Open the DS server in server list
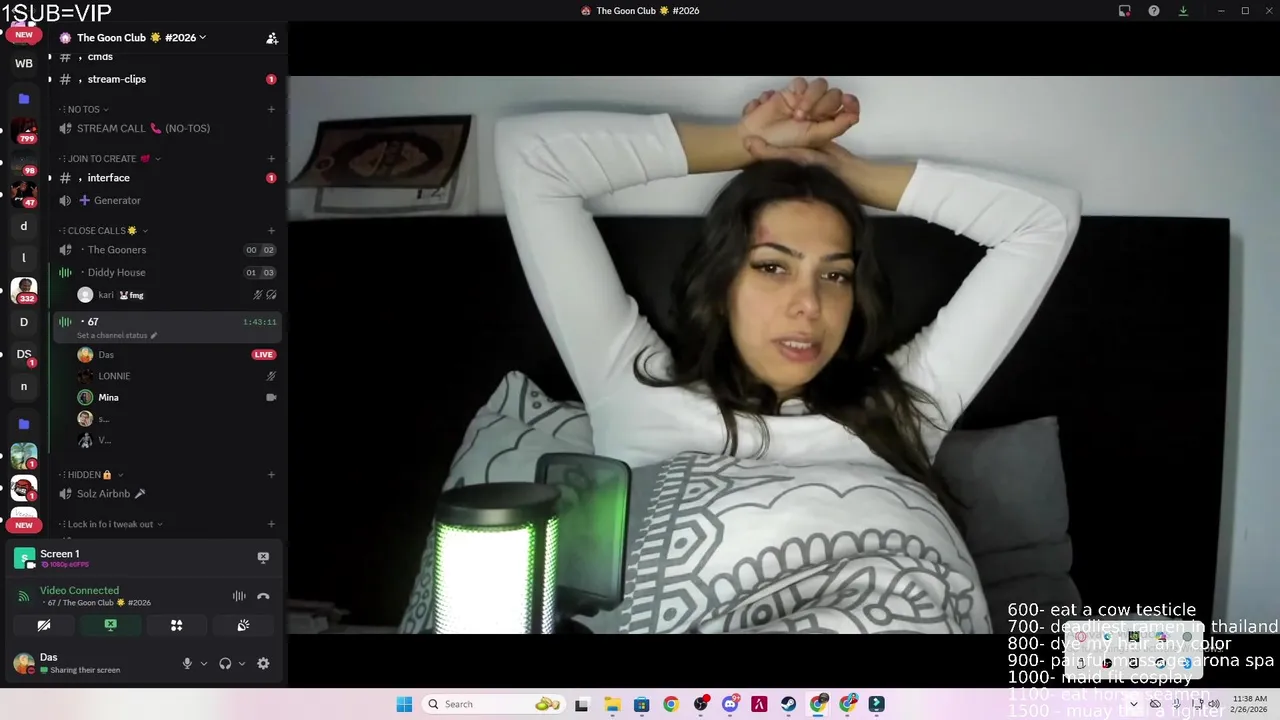The height and width of the screenshot is (720, 1280). pyautogui.click(x=24, y=354)
